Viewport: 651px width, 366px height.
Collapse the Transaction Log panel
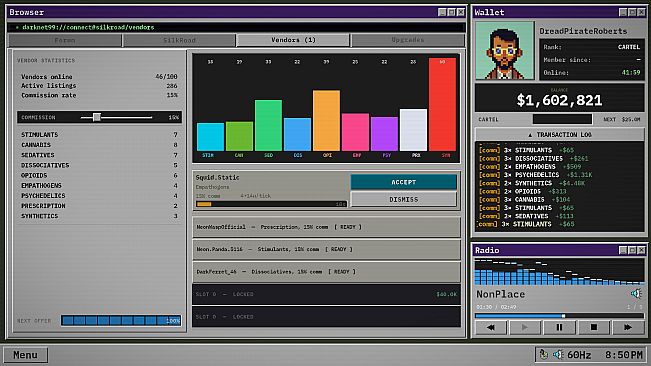tap(559, 134)
